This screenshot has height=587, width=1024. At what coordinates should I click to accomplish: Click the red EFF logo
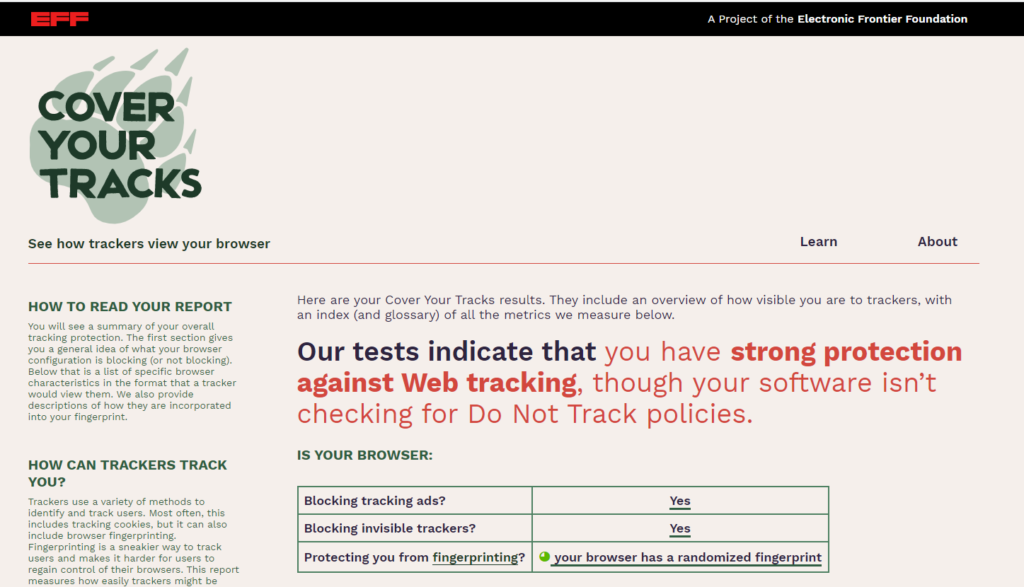pos(59,19)
